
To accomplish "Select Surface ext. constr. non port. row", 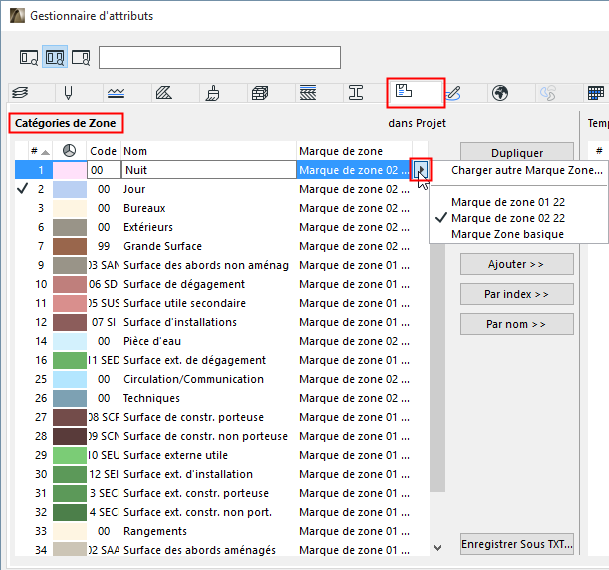I will point(221,512).
